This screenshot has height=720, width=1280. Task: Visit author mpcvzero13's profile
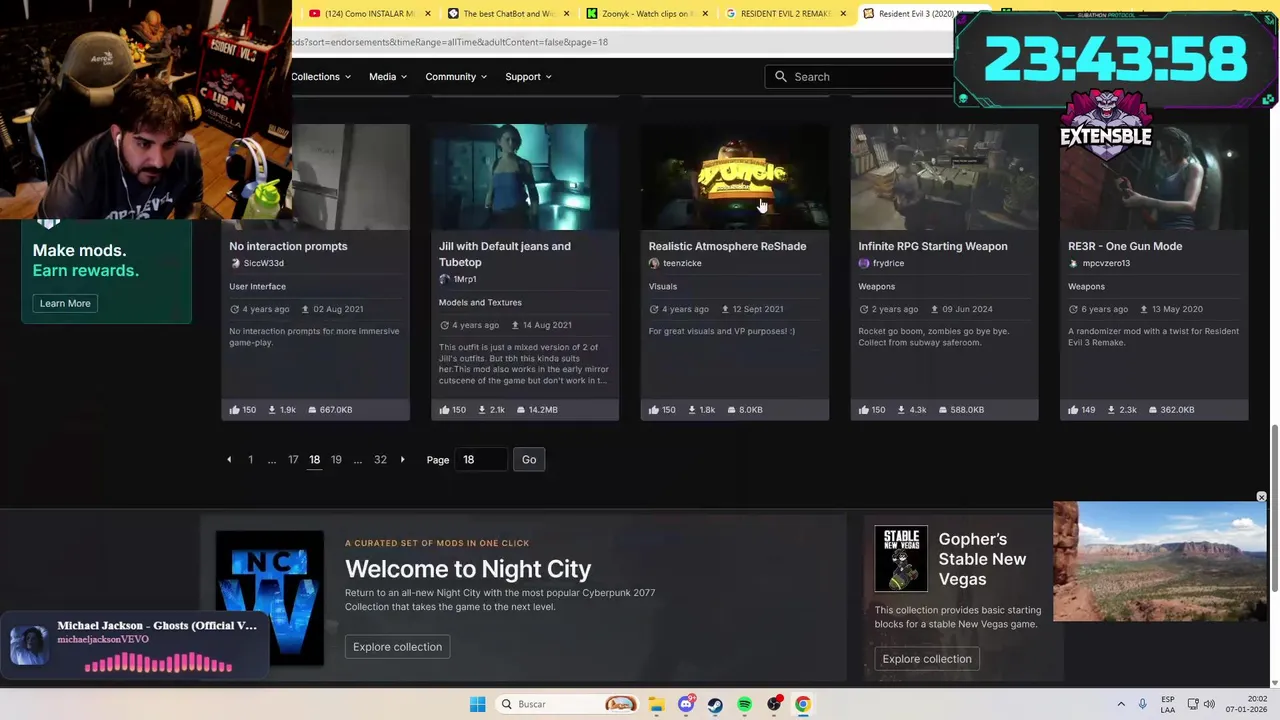point(1106,263)
